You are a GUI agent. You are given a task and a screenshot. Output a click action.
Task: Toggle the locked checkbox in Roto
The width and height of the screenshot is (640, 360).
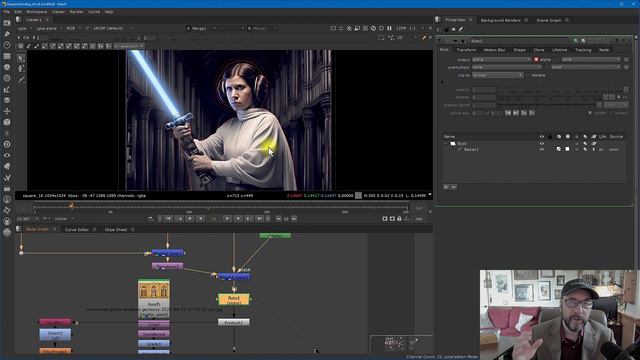611,113
